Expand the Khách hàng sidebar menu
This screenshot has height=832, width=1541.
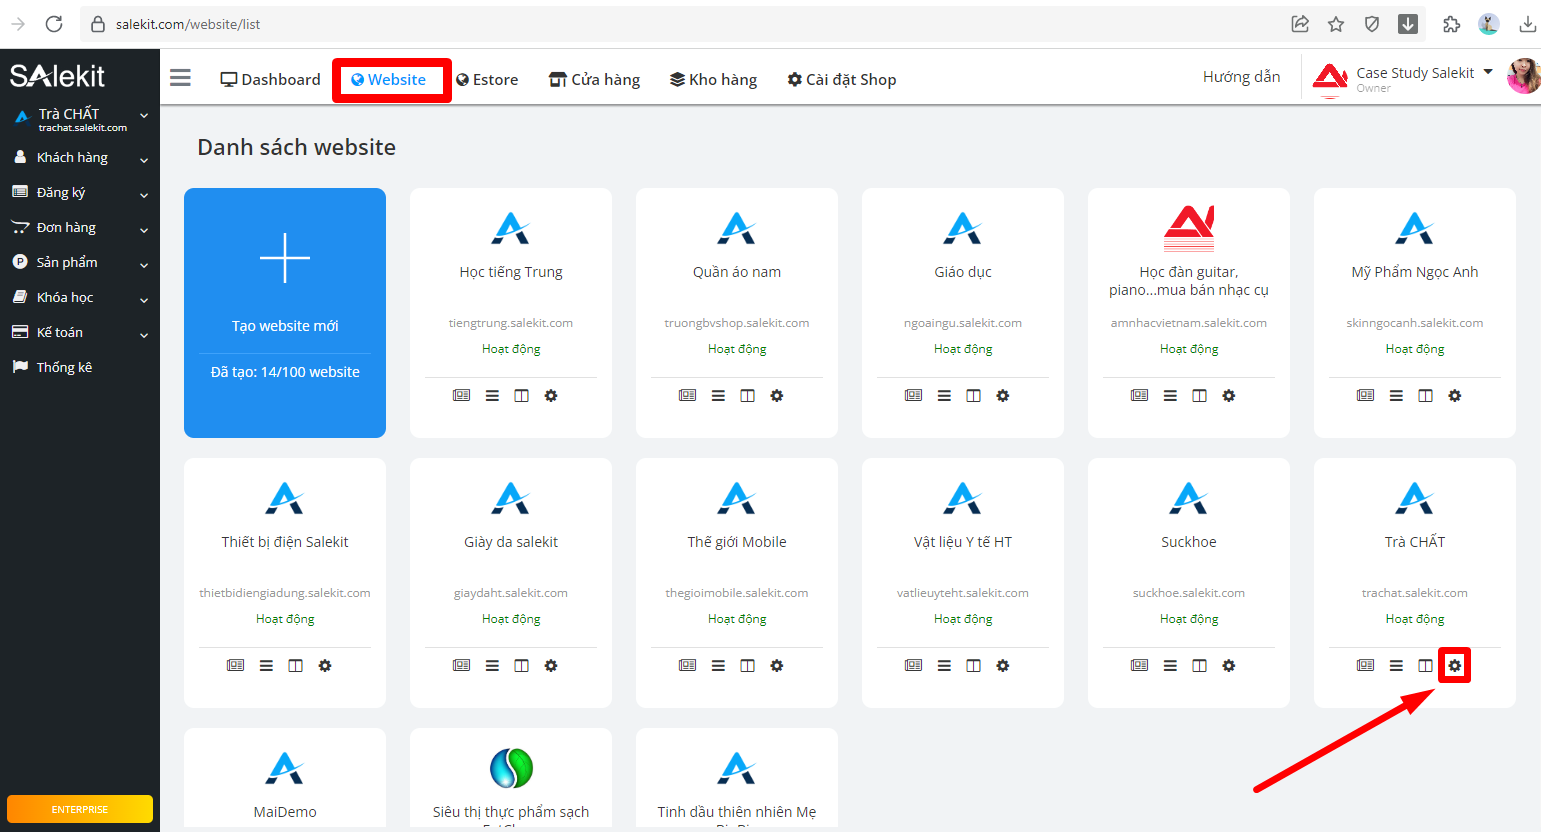80,158
